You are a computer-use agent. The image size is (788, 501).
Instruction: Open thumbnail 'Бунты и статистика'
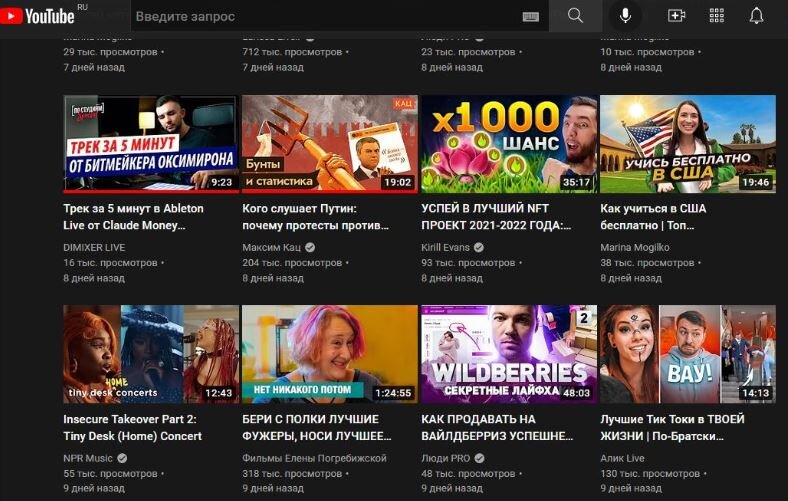click(330, 144)
